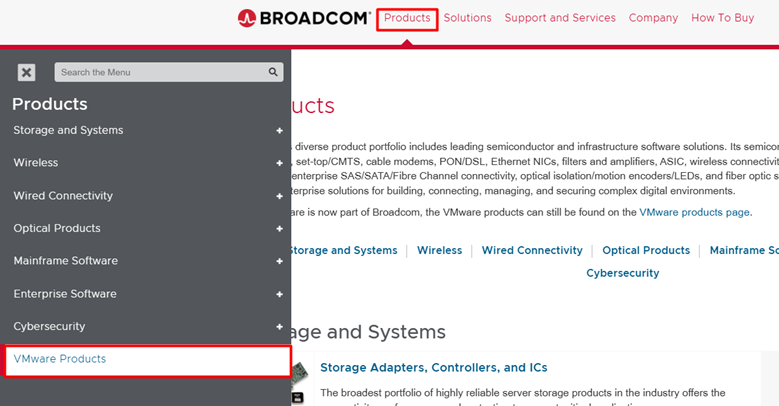Open the Company menu

point(653,18)
